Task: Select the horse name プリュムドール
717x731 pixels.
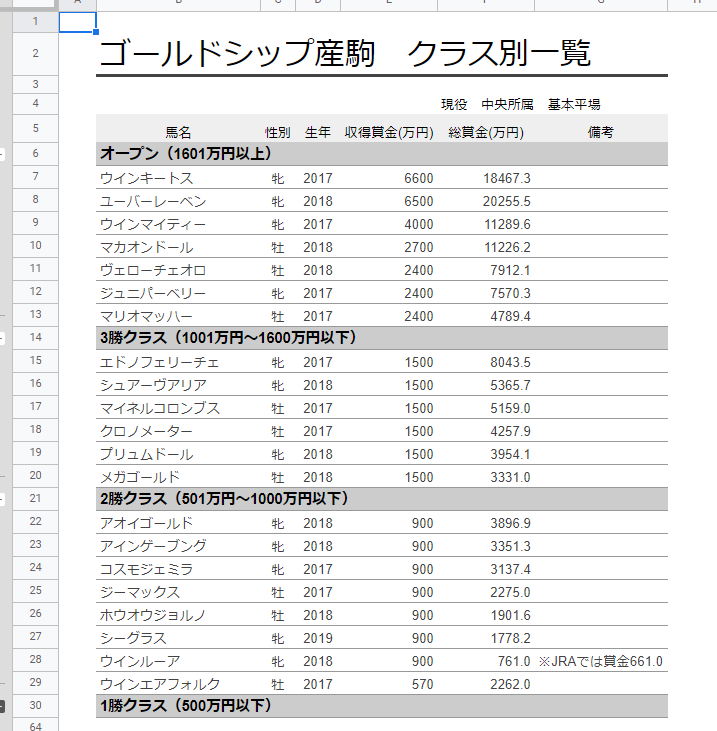Action: click(146, 454)
